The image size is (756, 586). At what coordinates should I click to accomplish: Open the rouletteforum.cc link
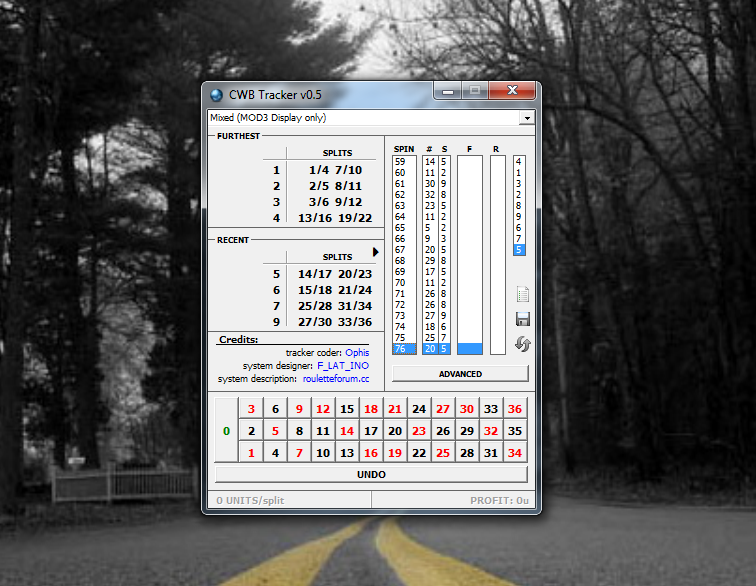[336, 379]
